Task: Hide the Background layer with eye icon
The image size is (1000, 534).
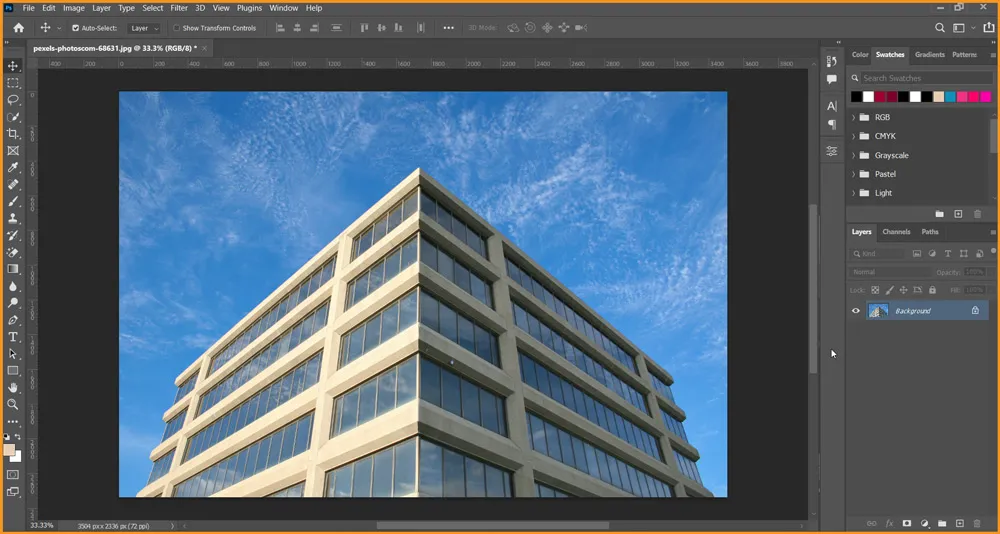Action: (x=855, y=311)
